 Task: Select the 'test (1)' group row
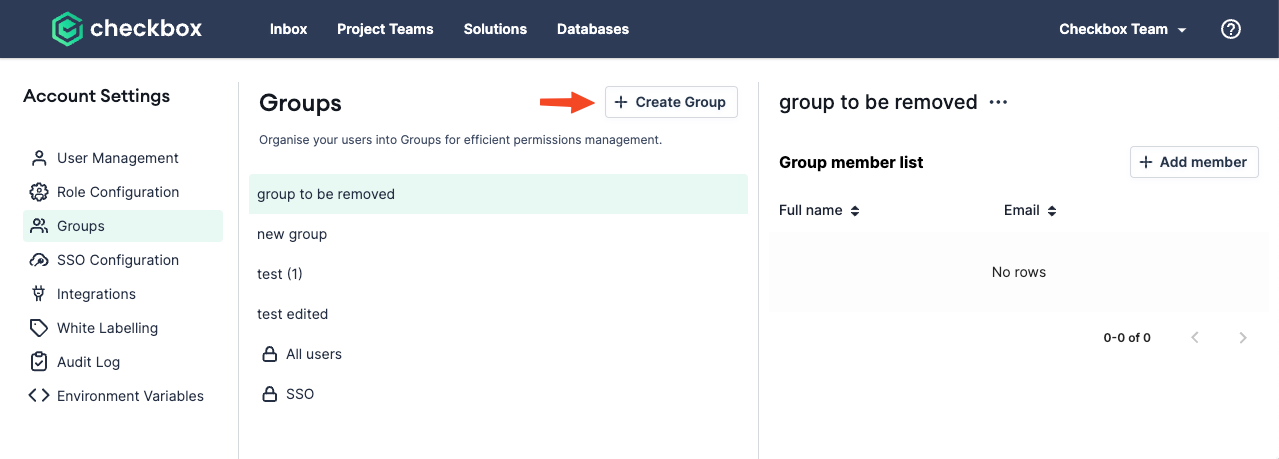(498, 274)
